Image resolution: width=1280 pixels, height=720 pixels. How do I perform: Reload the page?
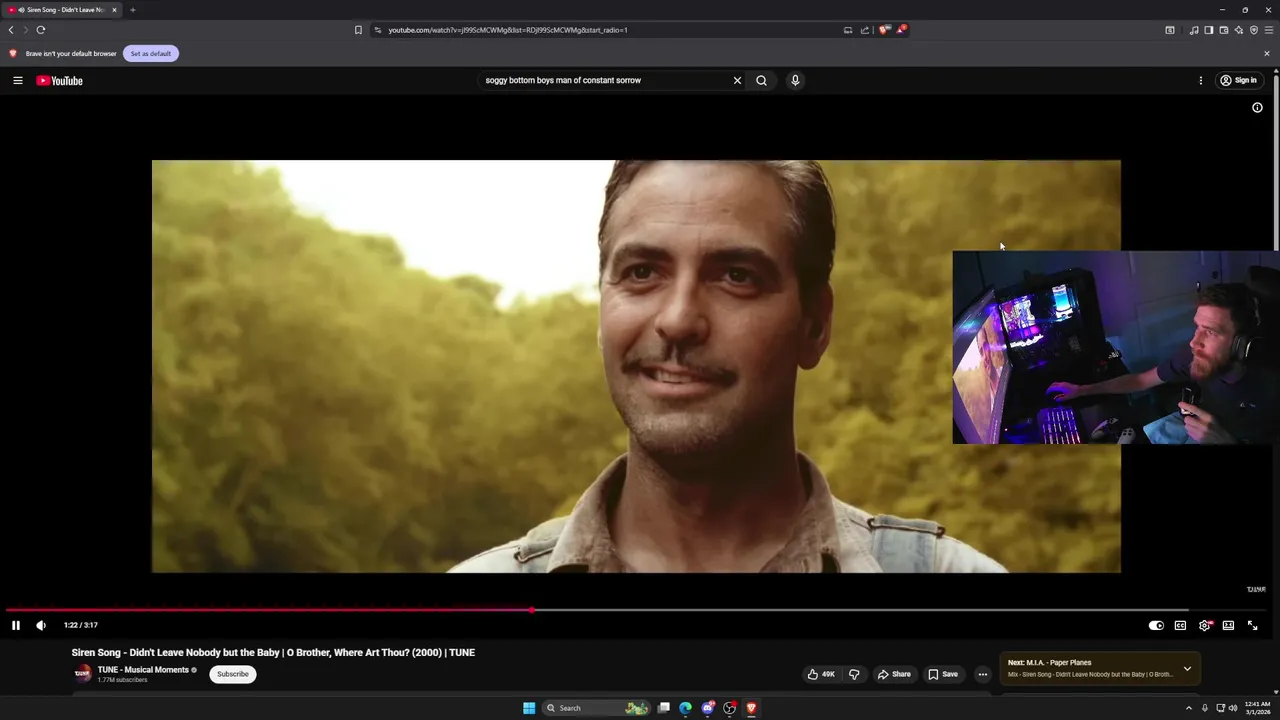(41, 30)
